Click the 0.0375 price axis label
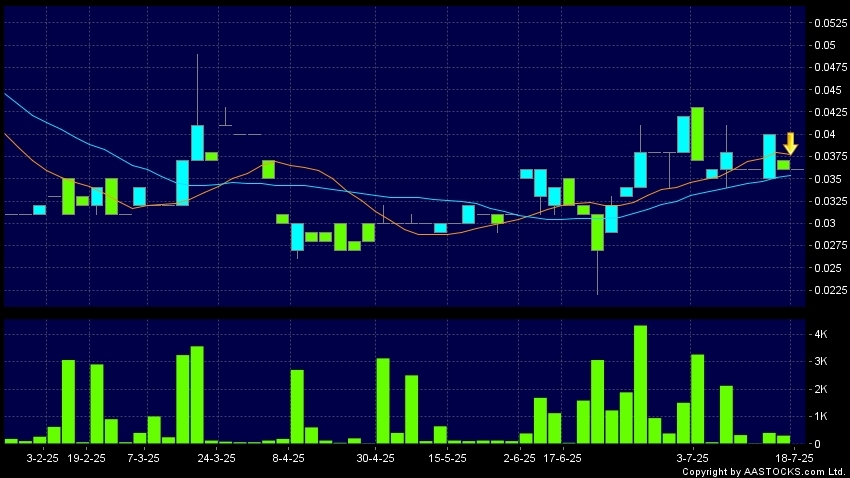This screenshot has width=850, height=478. coord(830,156)
